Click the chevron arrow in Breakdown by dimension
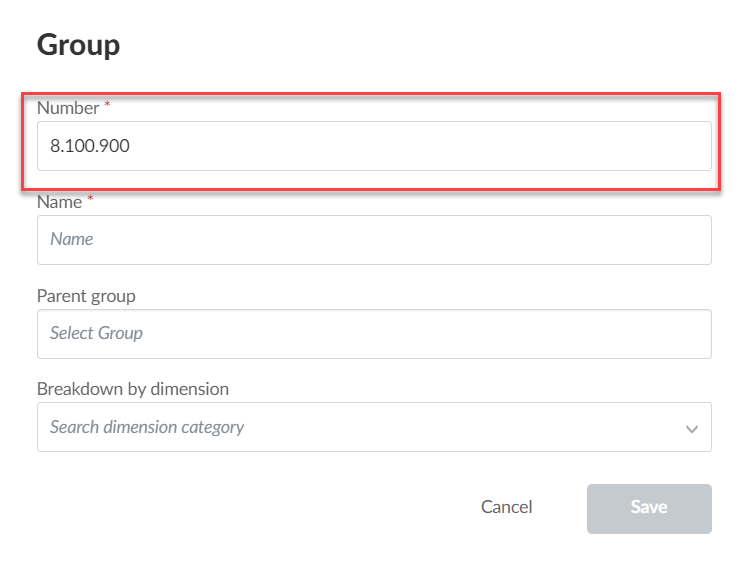 692,429
